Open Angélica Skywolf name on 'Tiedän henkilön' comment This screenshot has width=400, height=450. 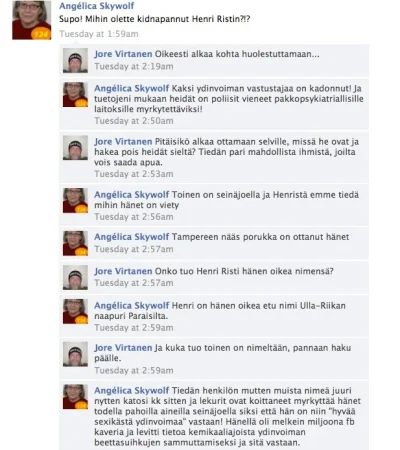(x=132, y=390)
